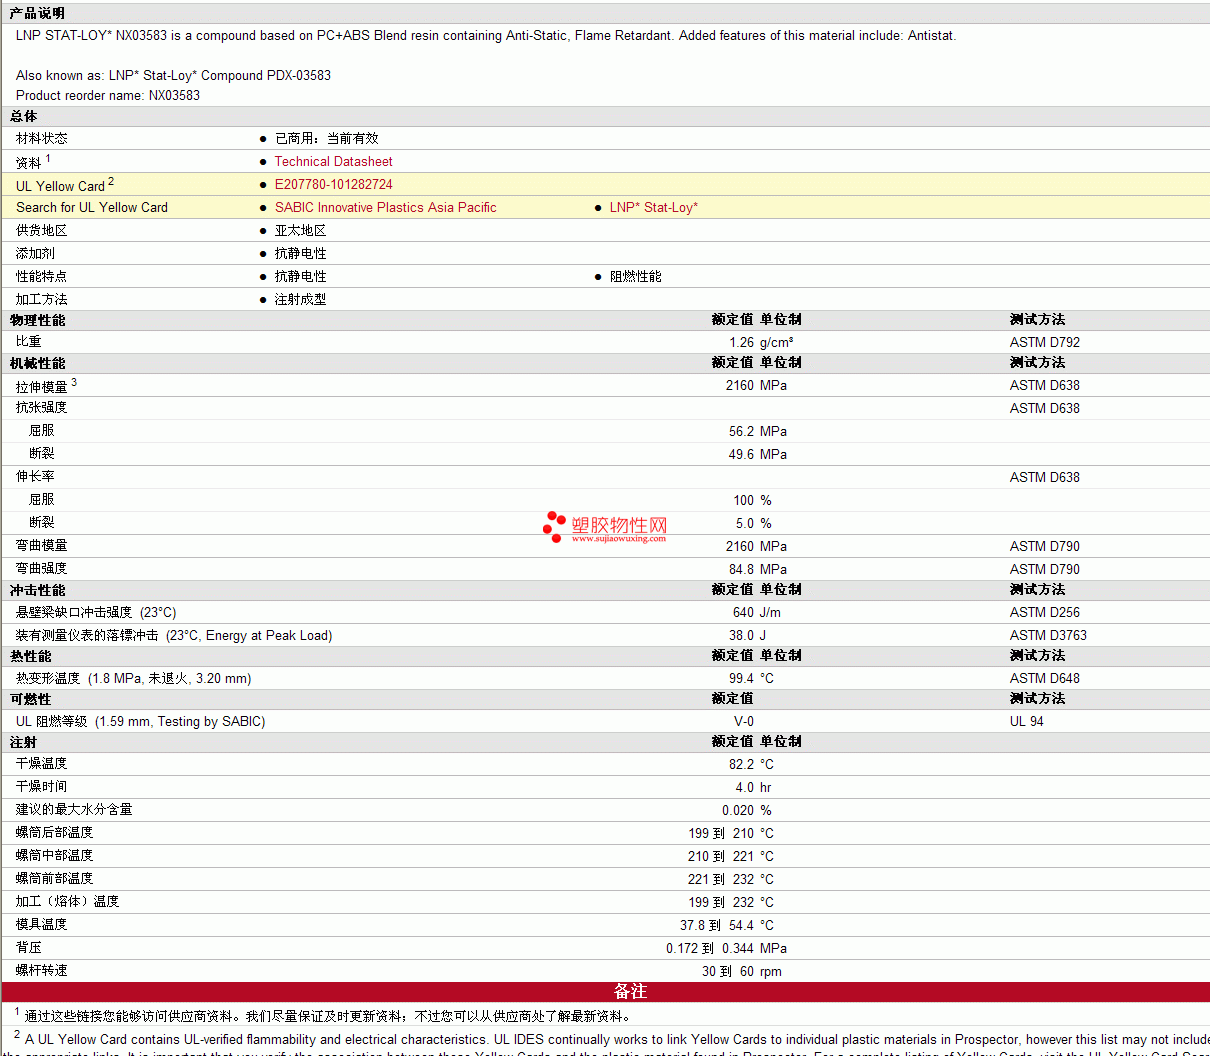Image resolution: width=1210 pixels, height=1056 pixels.
Task: Select the 产品说明 section header
Action: click(x=37, y=13)
